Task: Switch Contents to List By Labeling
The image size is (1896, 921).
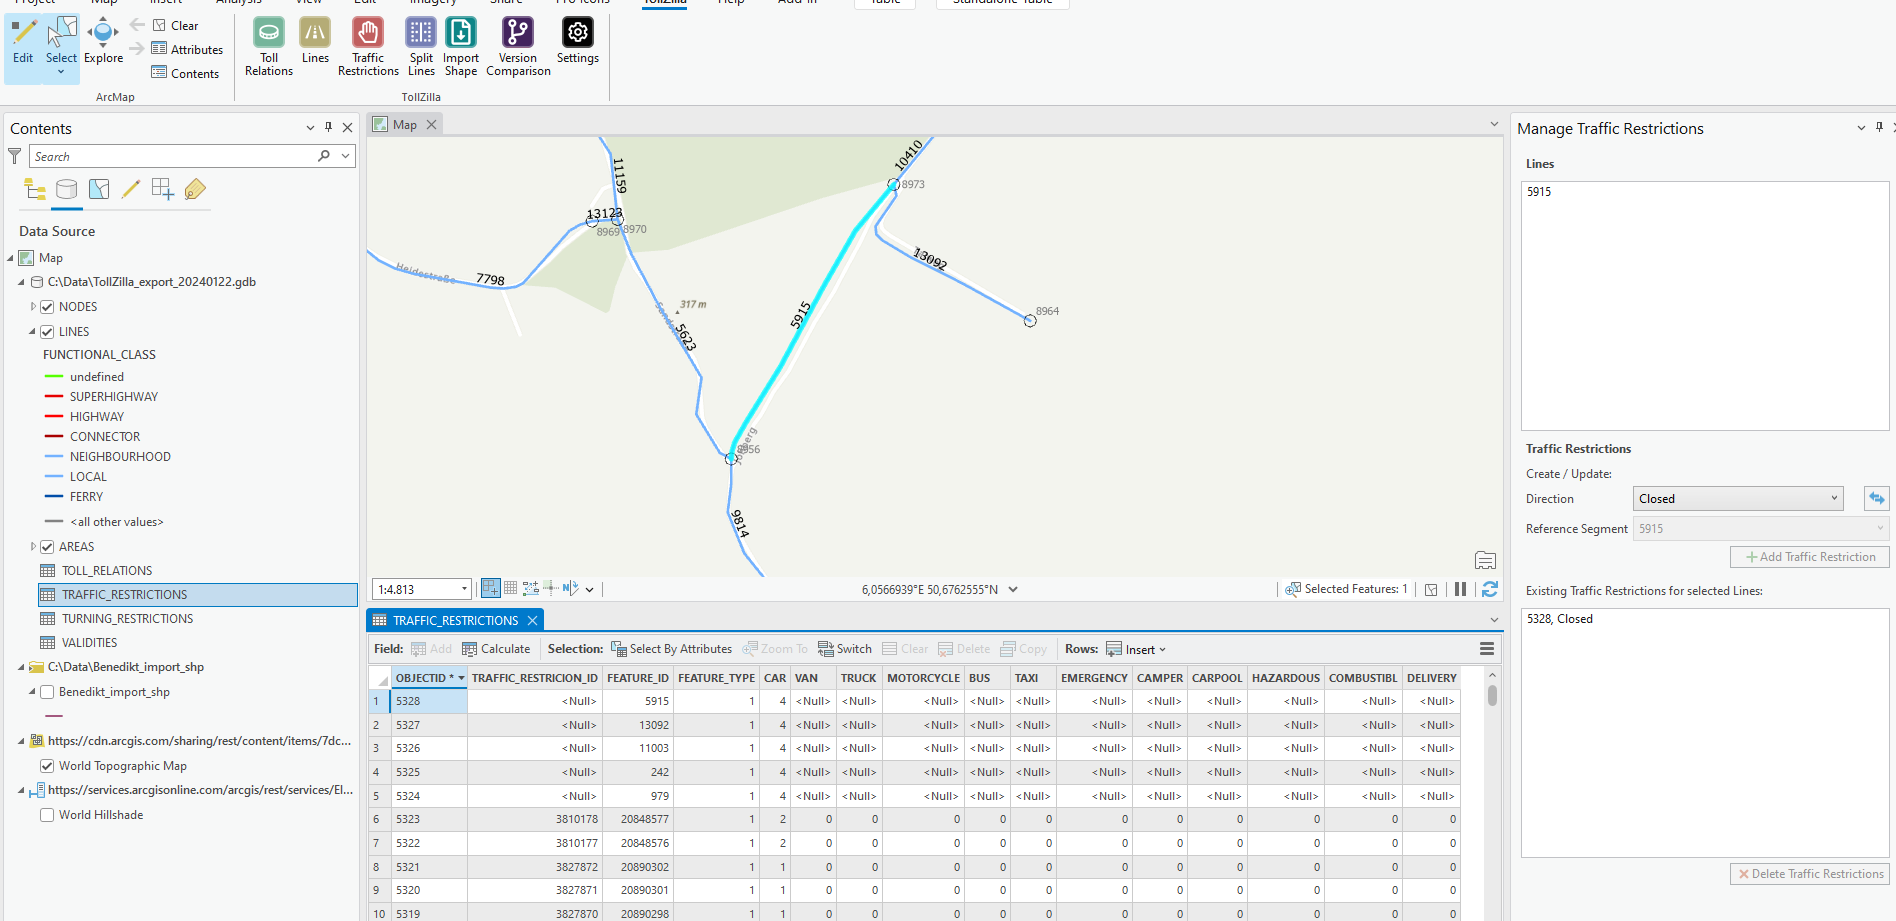Action: click(x=195, y=189)
